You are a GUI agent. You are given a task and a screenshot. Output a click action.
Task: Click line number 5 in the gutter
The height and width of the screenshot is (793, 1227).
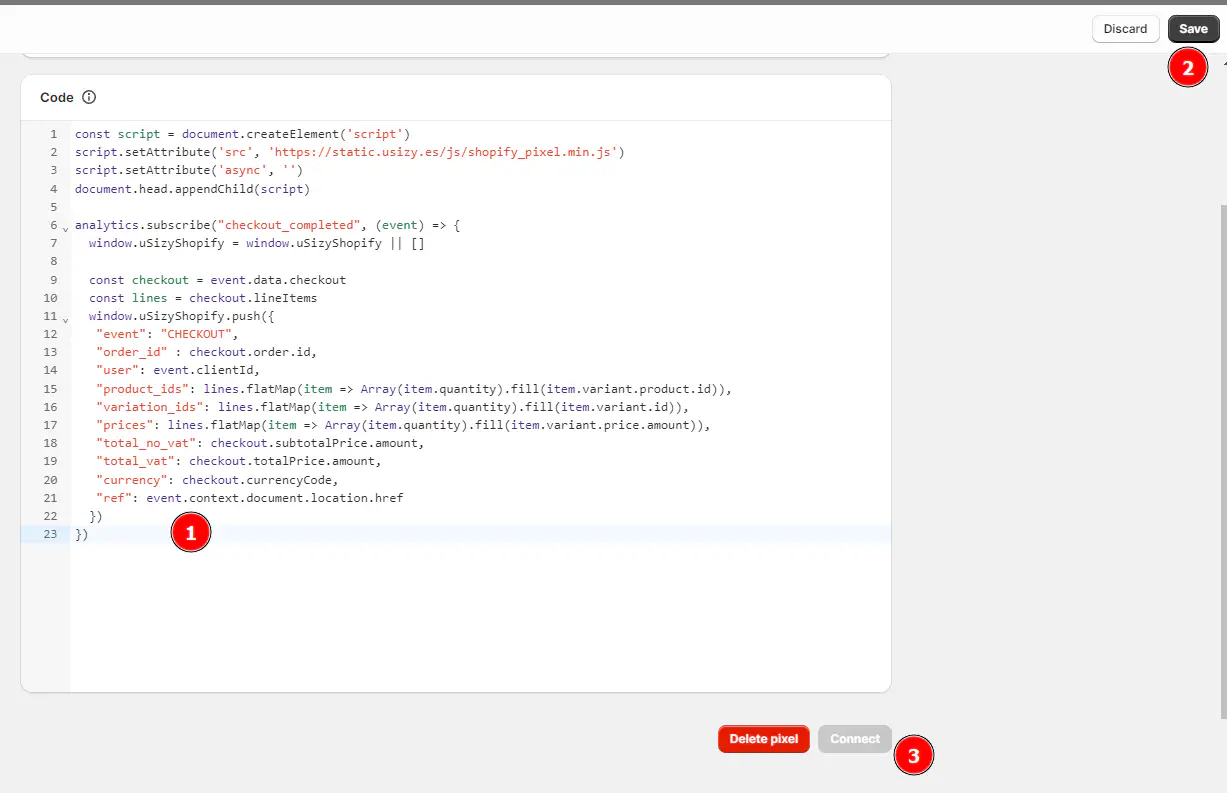click(53, 207)
